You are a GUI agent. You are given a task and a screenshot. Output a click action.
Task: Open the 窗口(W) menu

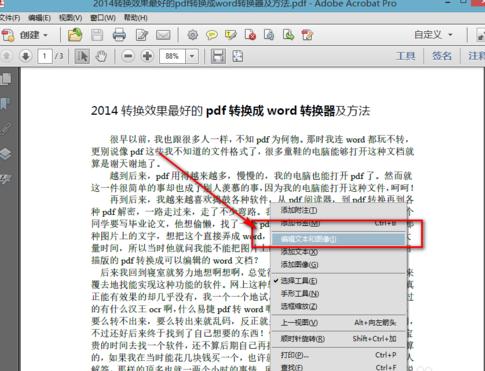click(103, 18)
